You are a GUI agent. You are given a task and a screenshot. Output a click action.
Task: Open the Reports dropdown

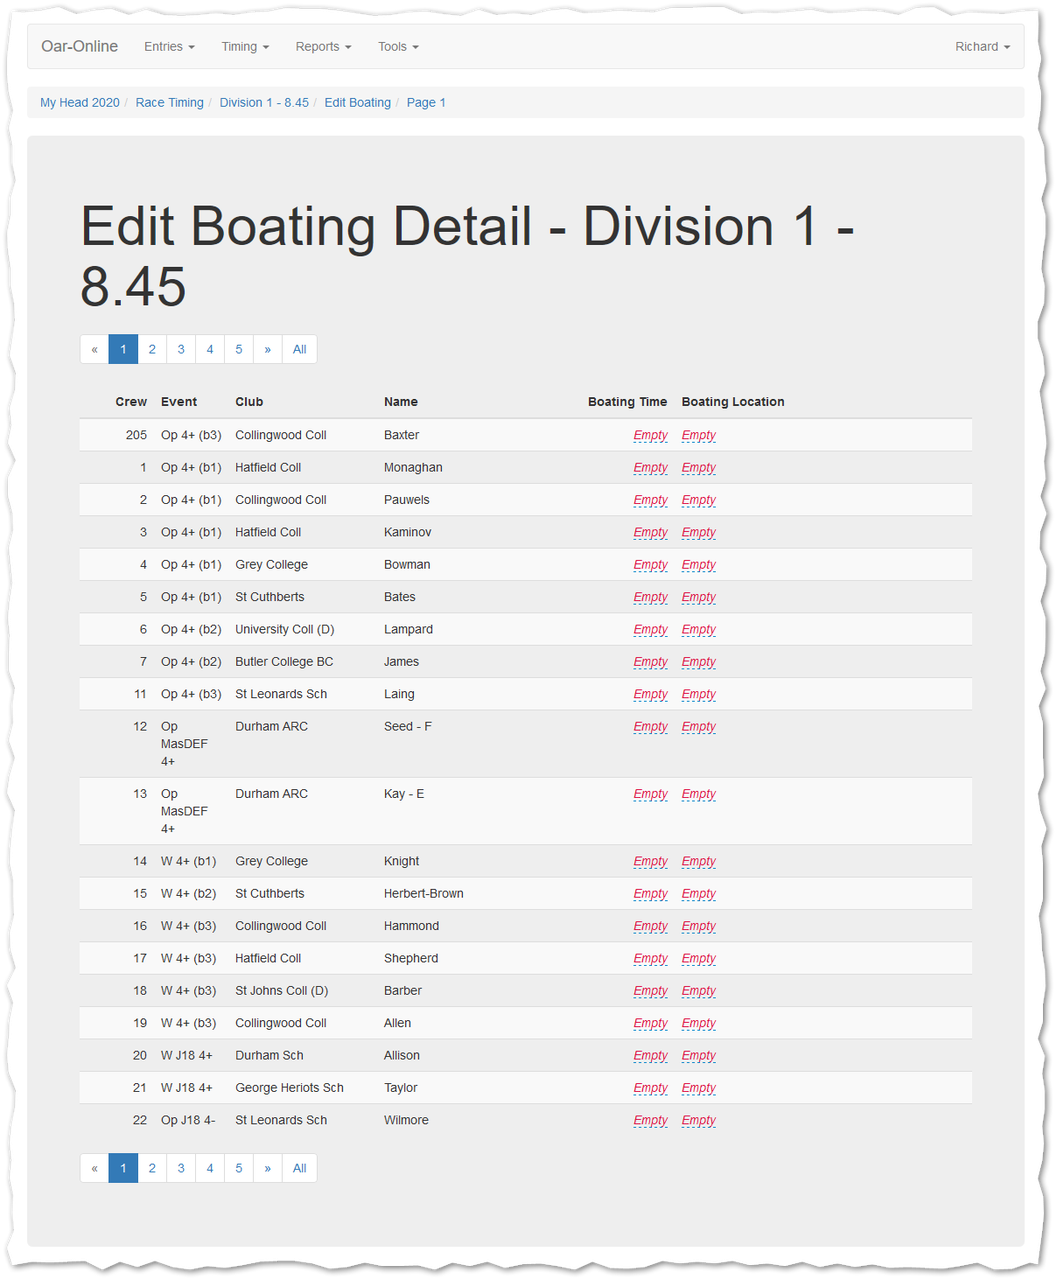(x=323, y=47)
